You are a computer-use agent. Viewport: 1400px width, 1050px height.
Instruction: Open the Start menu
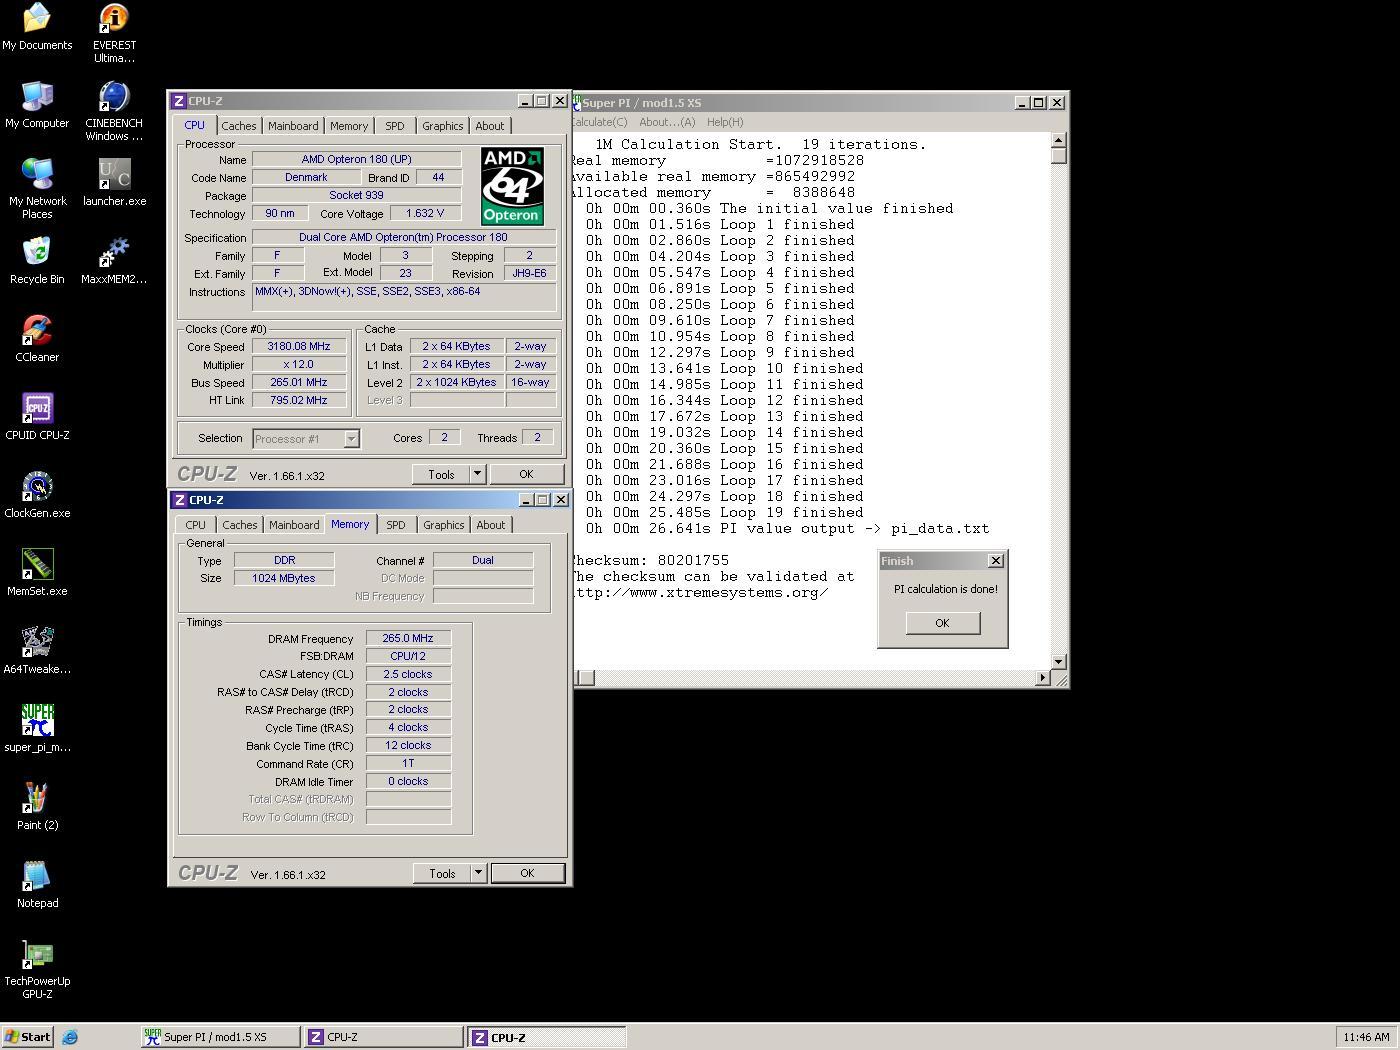click(x=28, y=1037)
